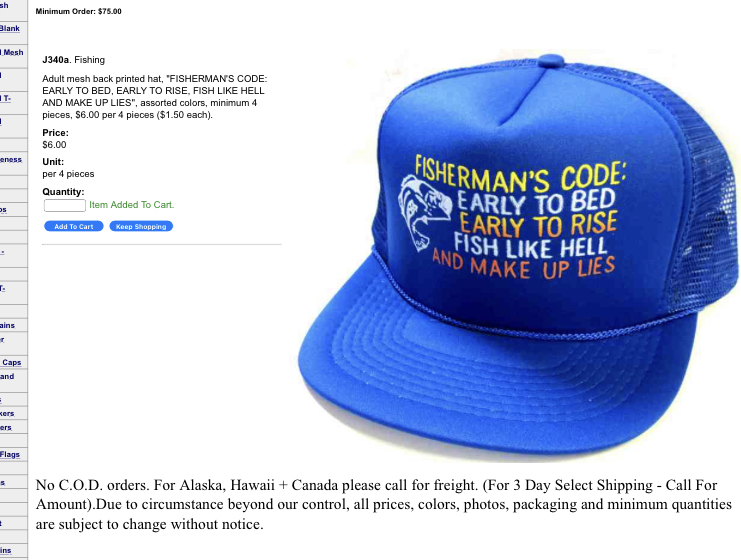
Task: Click the Keep Shopping button
Action: pos(141,226)
